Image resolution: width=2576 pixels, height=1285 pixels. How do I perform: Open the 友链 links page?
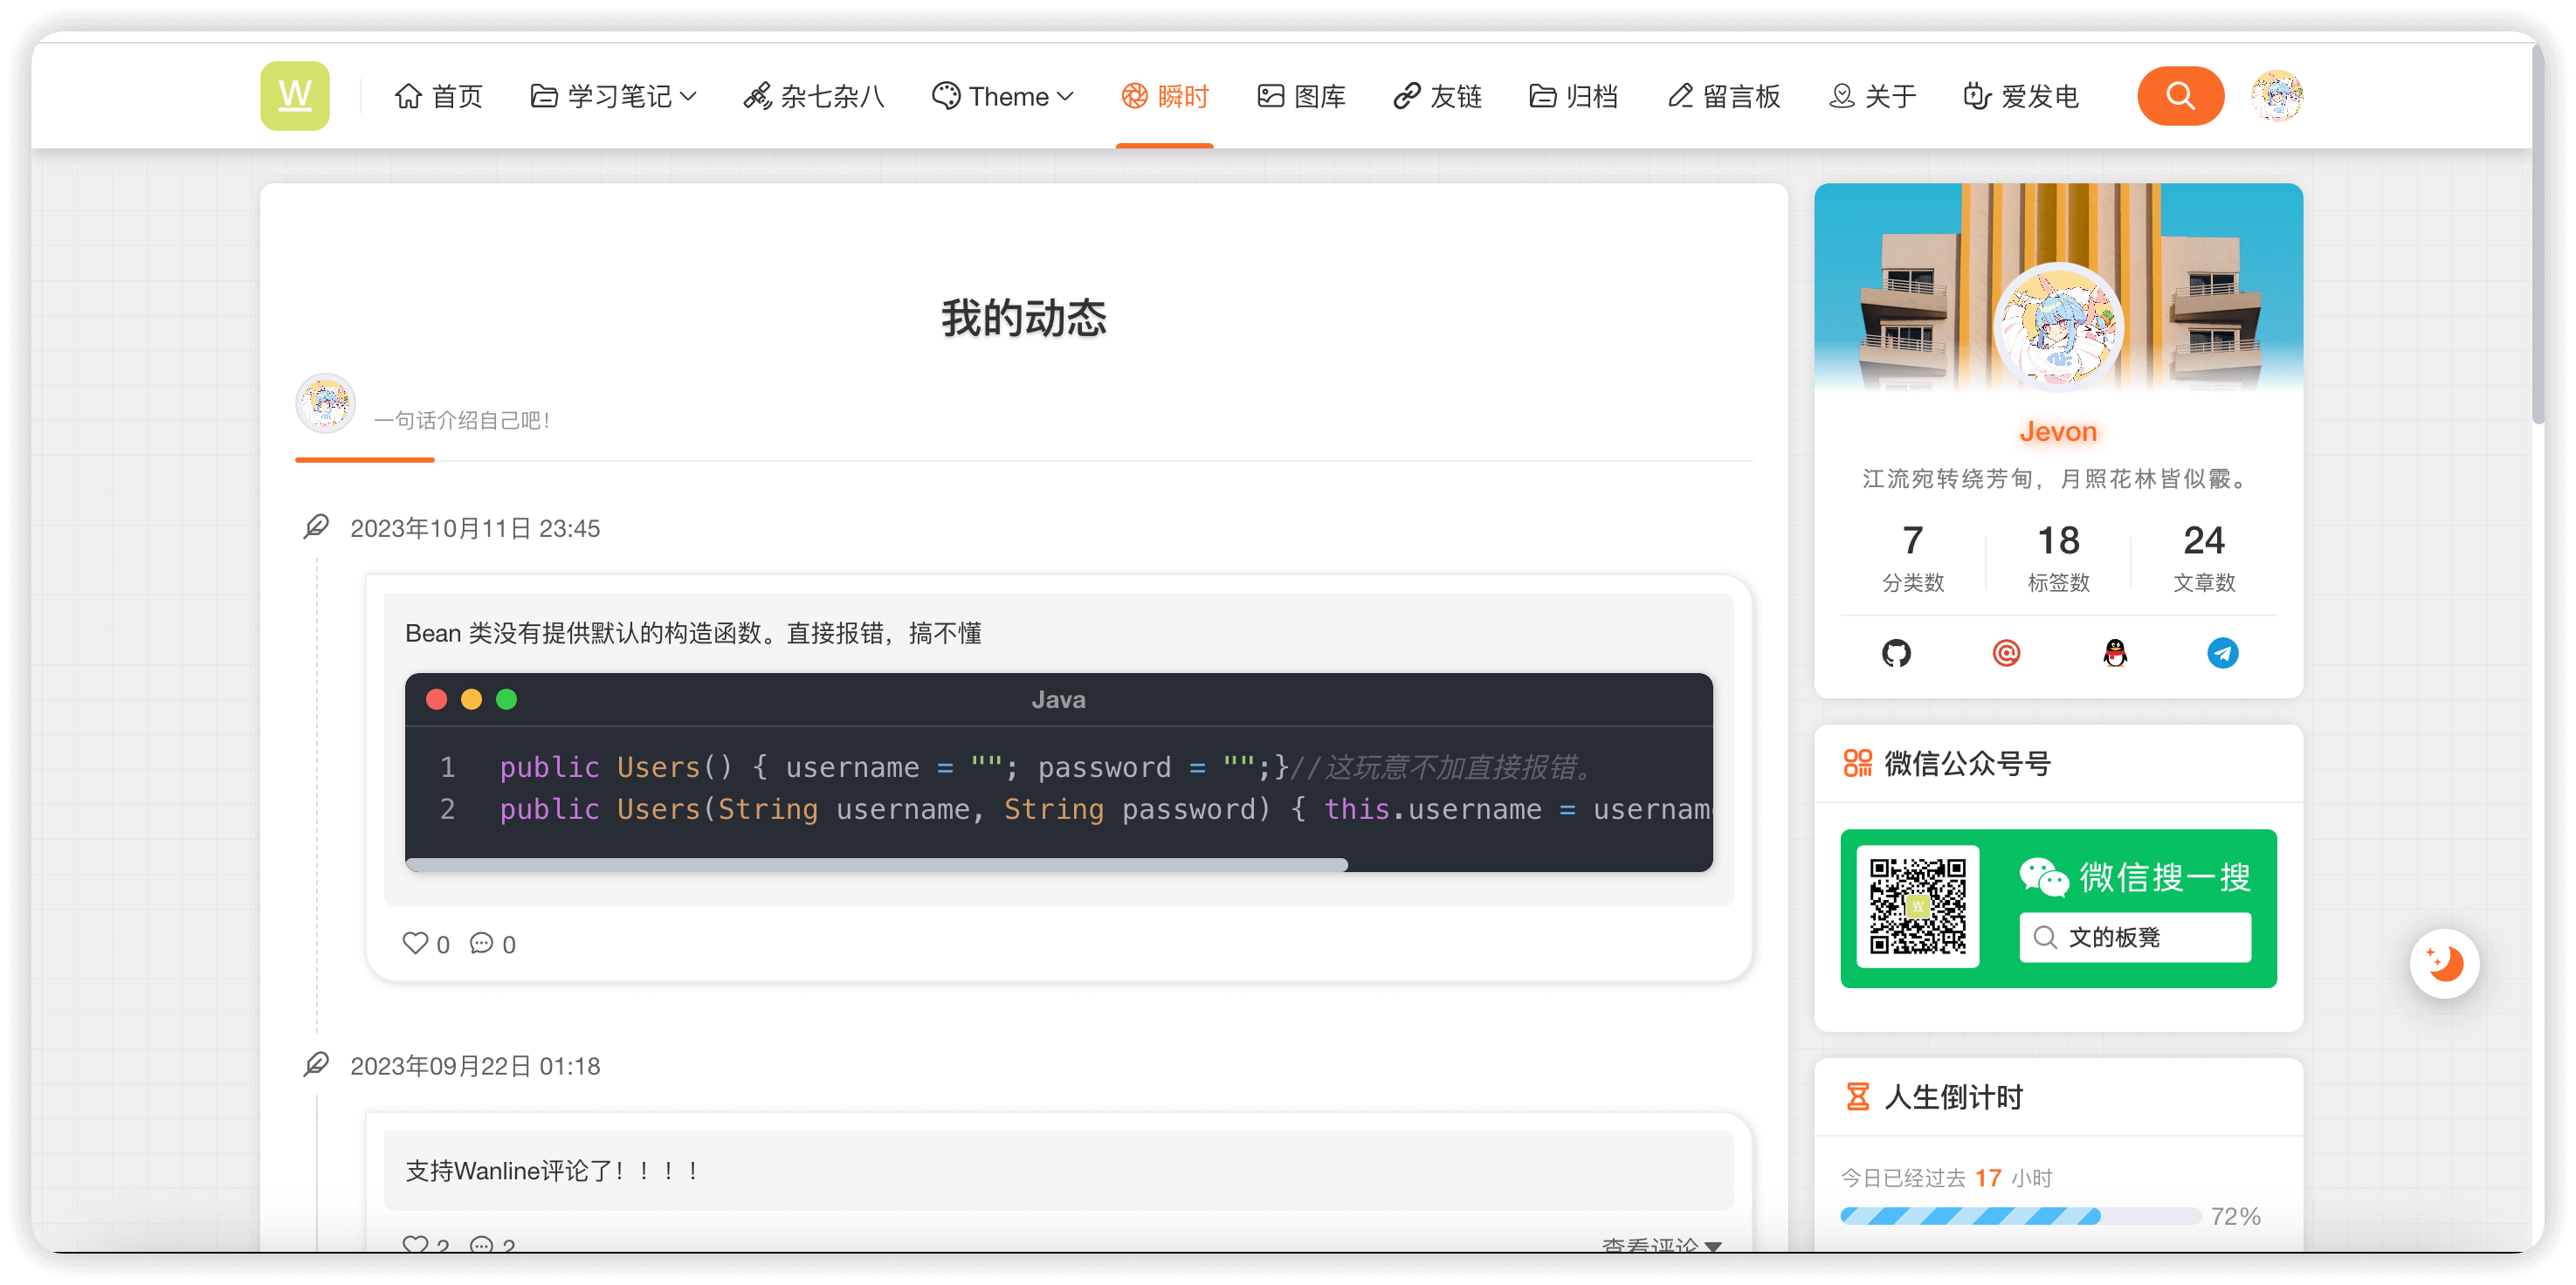point(1437,96)
